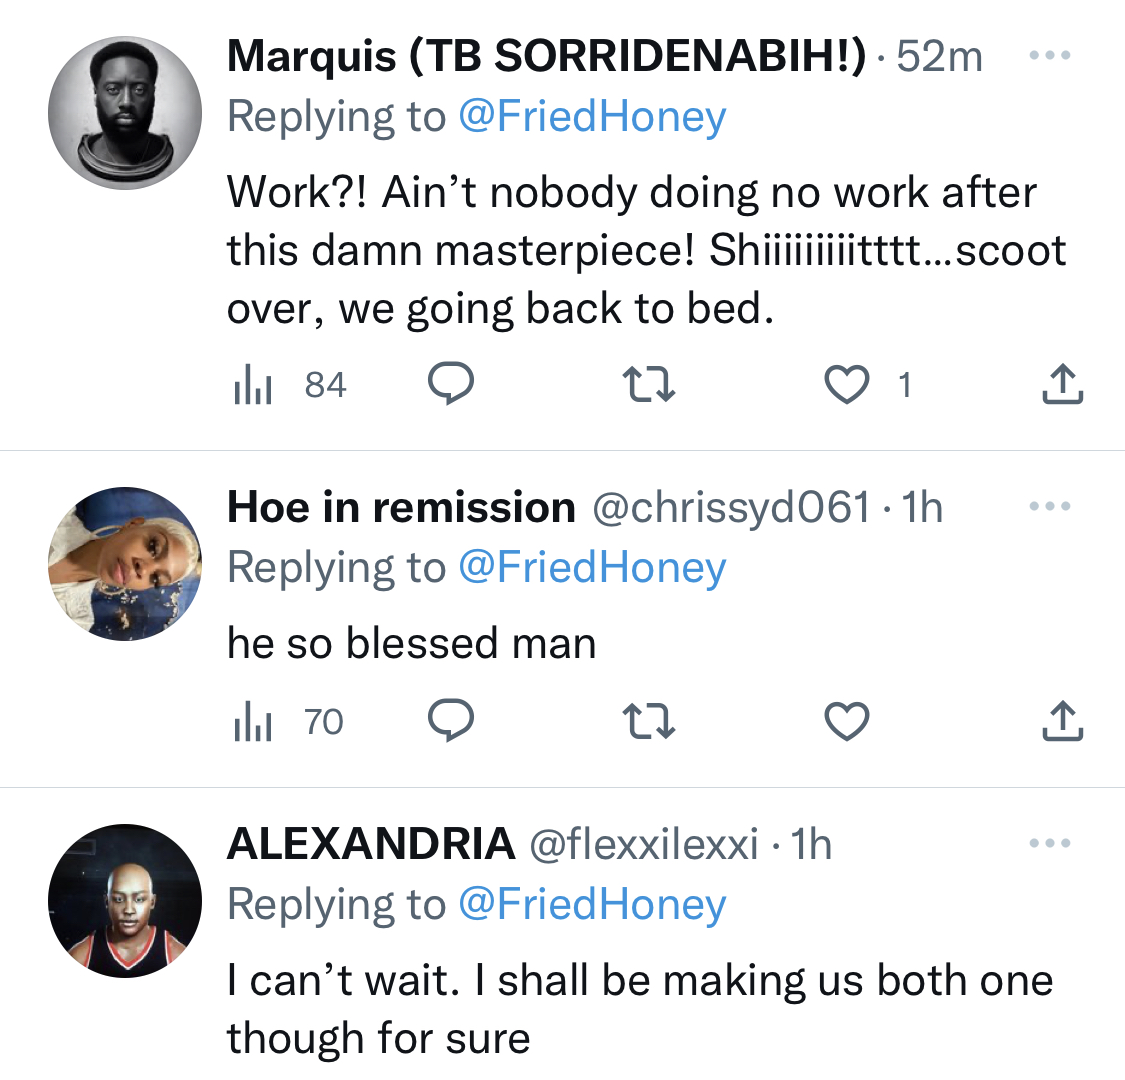Like the 'he so blessed man' tweet
The height and width of the screenshot is (1080, 1125).
tap(847, 721)
